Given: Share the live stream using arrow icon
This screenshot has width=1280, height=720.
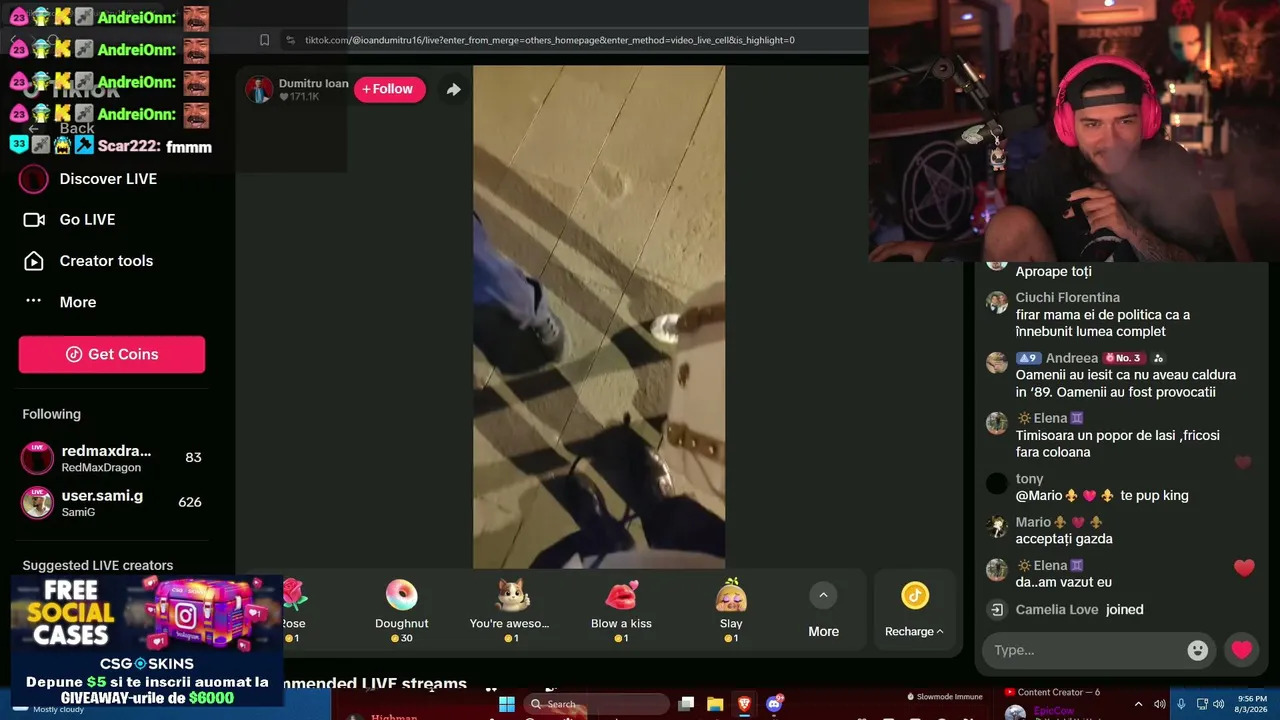Looking at the screenshot, I should tap(453, 89).
